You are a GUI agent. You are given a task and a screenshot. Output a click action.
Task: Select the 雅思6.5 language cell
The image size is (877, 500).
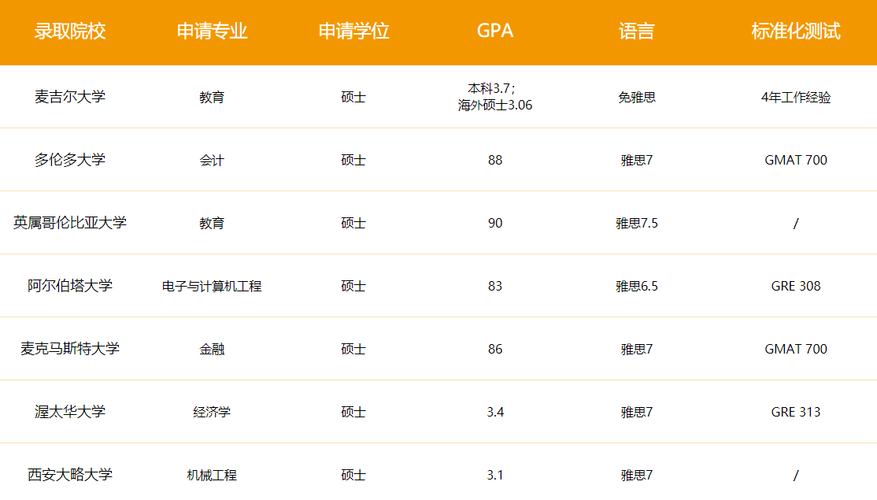pyautogui.click(x=636, y=286)
